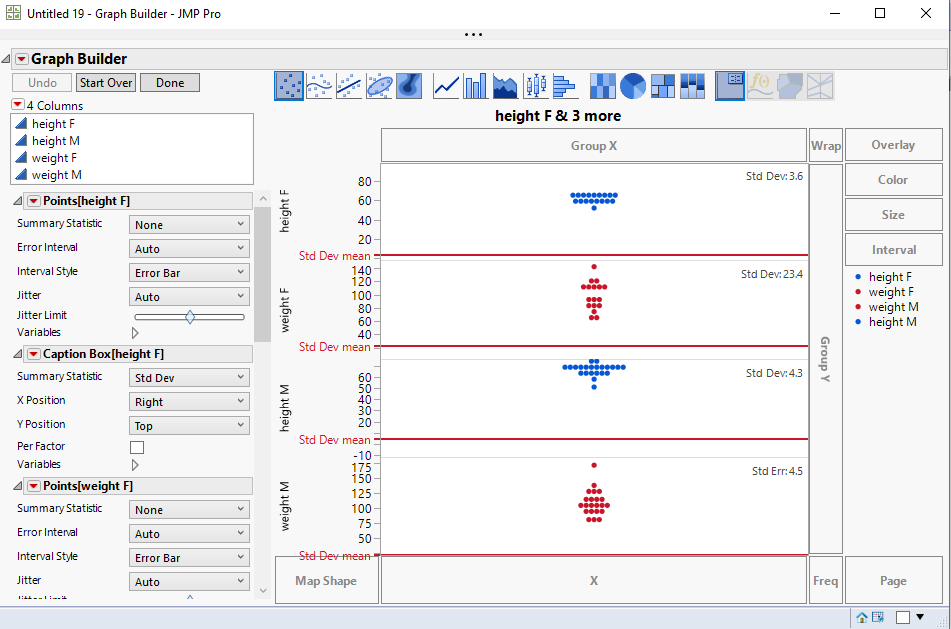Select the Mosaic element icon
951x629 pixels.
coord(692,86)
